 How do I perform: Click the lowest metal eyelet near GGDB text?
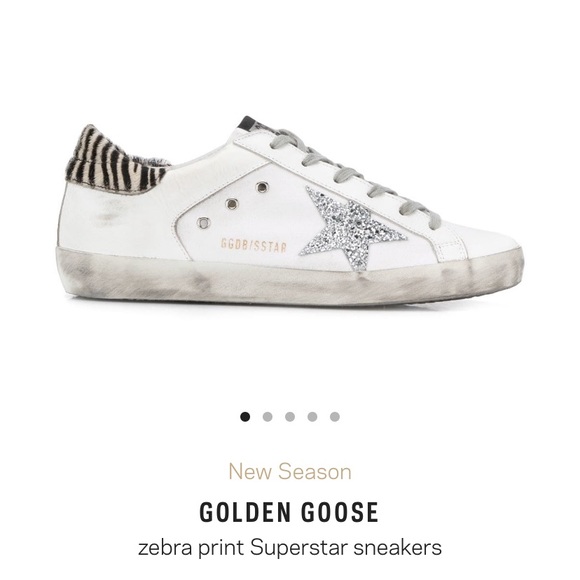(x=203, y=223)
